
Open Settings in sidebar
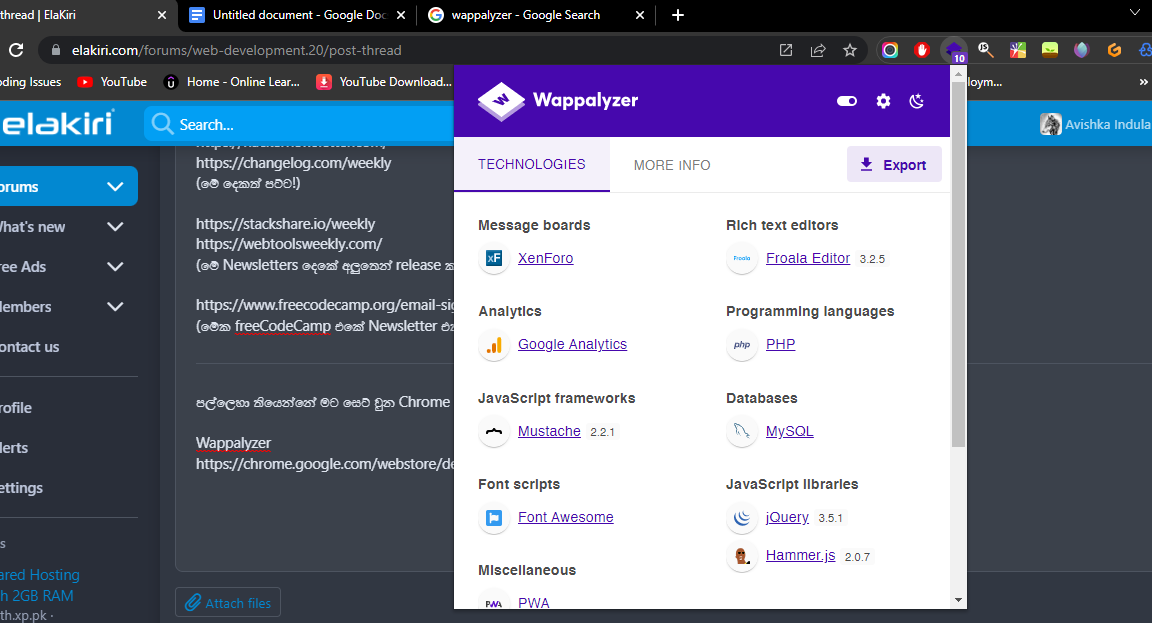click(21, 488)
